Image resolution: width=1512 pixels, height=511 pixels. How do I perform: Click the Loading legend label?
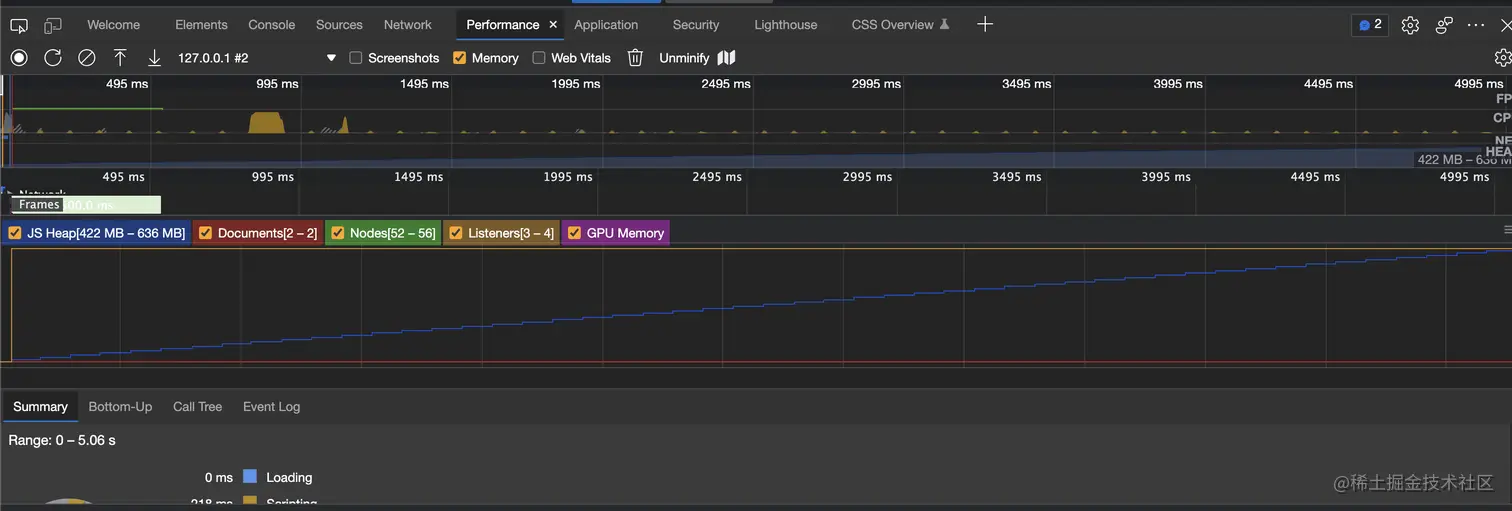coord(289,478)
